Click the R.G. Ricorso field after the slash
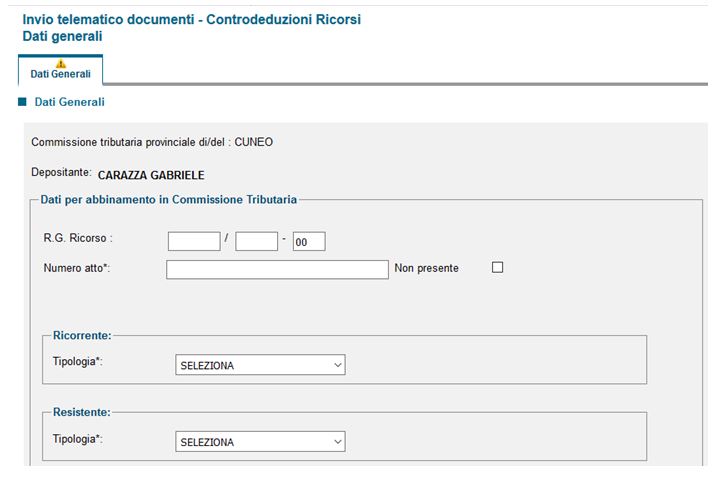This screenshot has width=718, height=488. tap(256, 241)
